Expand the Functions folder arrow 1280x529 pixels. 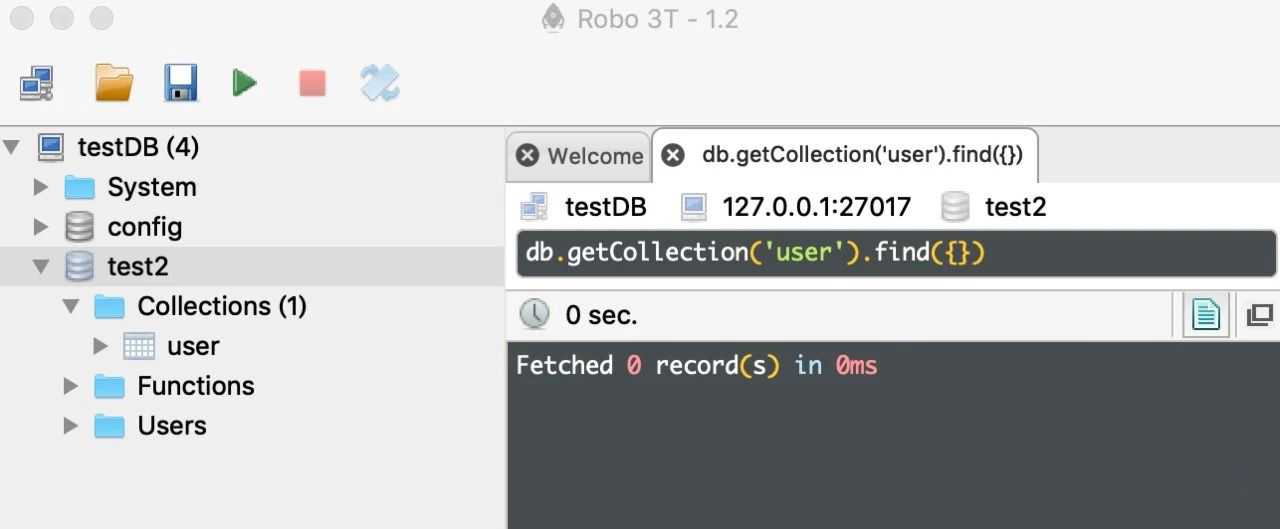click(71, 386)
